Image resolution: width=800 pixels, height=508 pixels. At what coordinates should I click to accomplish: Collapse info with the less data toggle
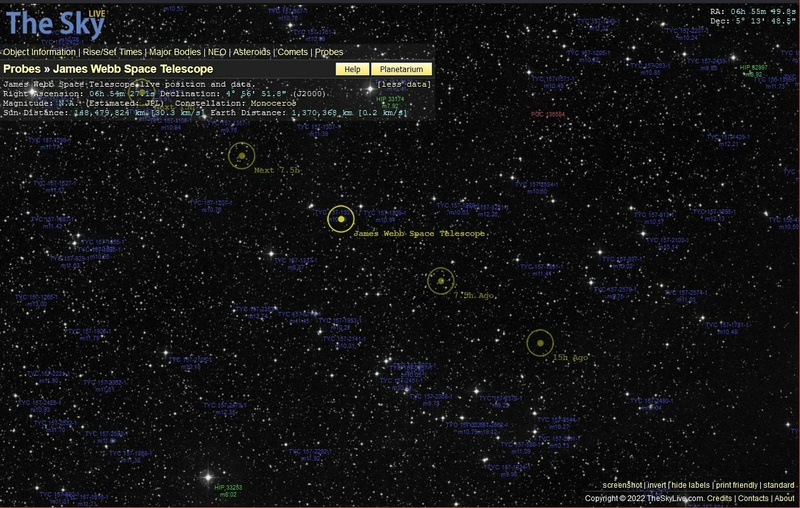tap(404, 84)
